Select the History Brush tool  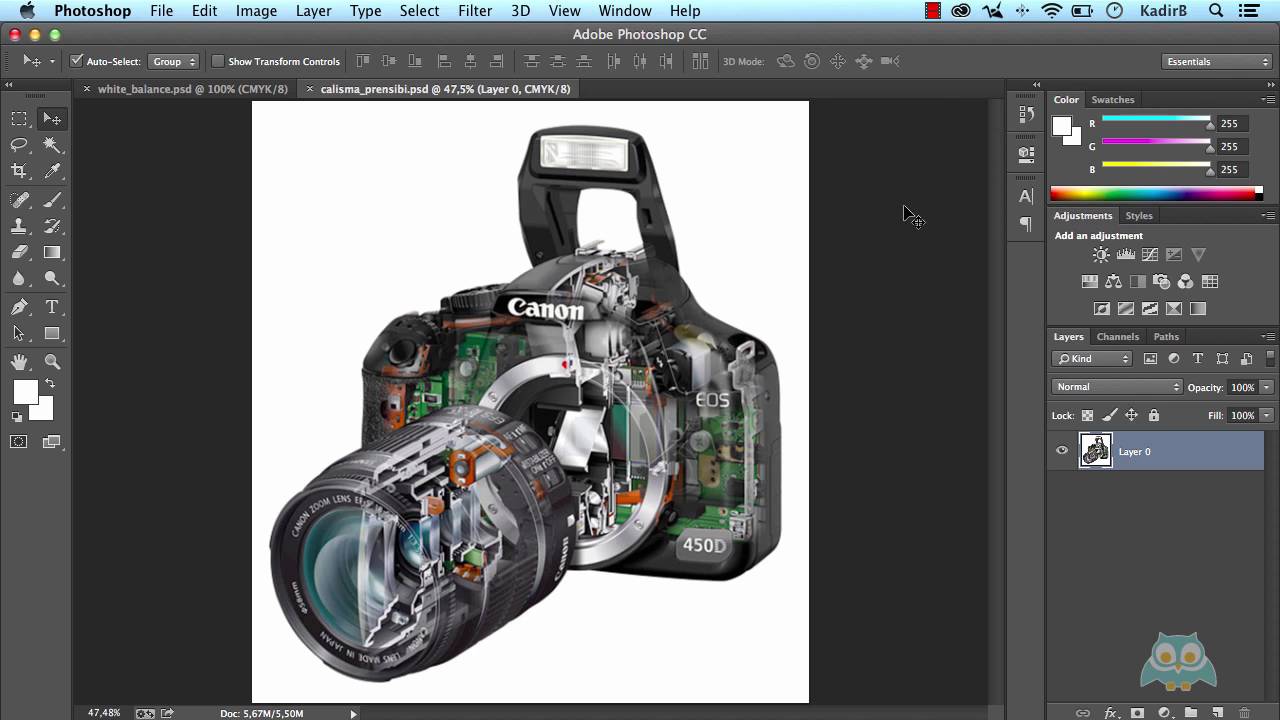(52, 226)
